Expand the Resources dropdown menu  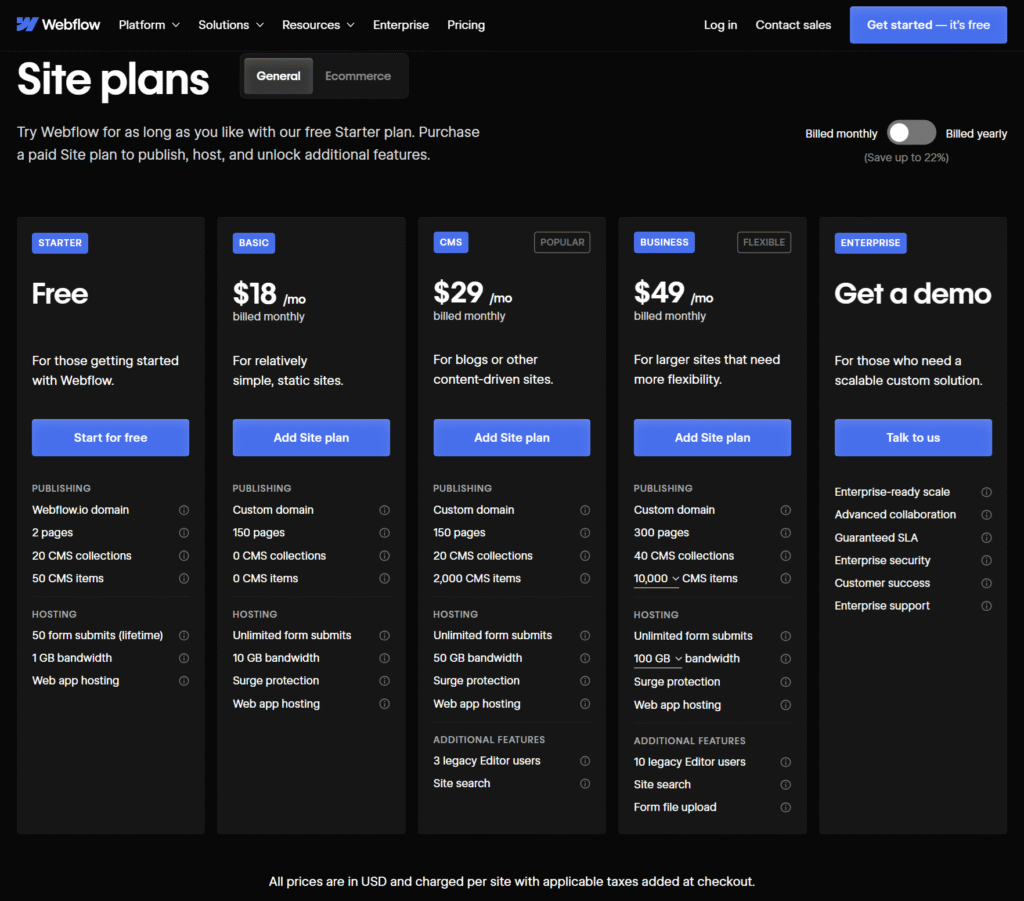click(x=318, y=25)
